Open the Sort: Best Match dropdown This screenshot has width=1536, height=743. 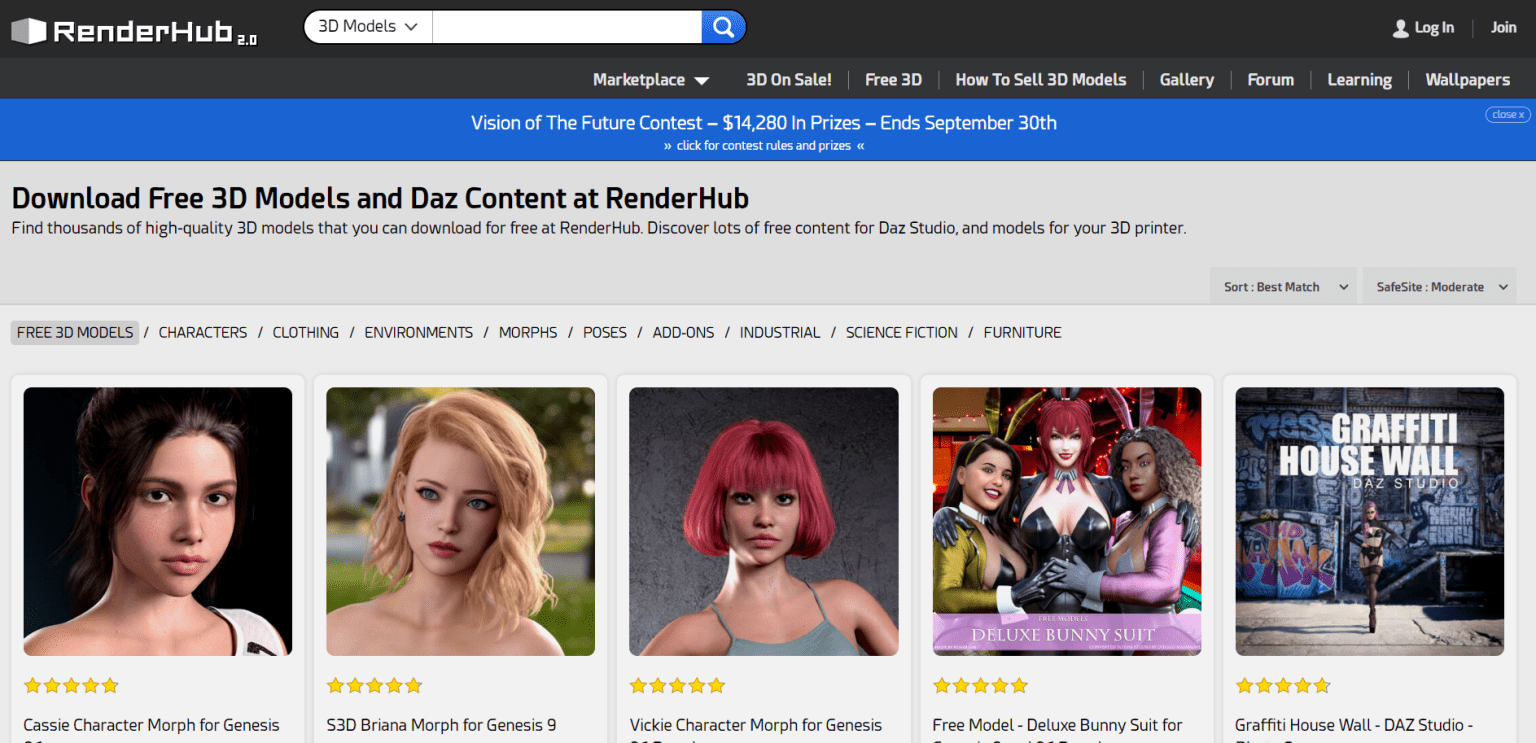point(1283,286)
